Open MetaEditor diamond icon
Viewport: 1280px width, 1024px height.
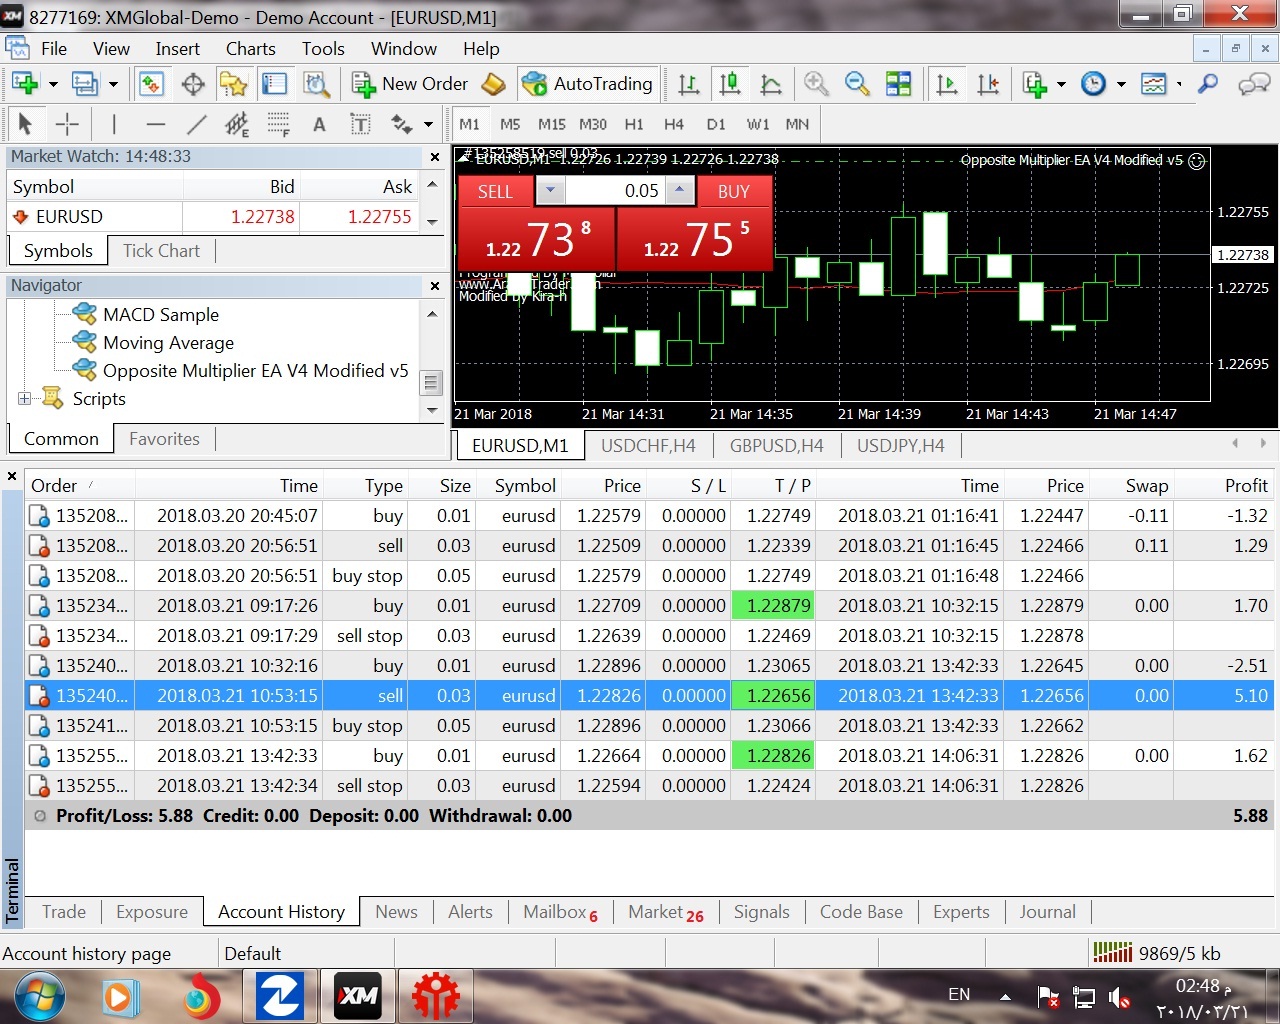tap(494, 84)
